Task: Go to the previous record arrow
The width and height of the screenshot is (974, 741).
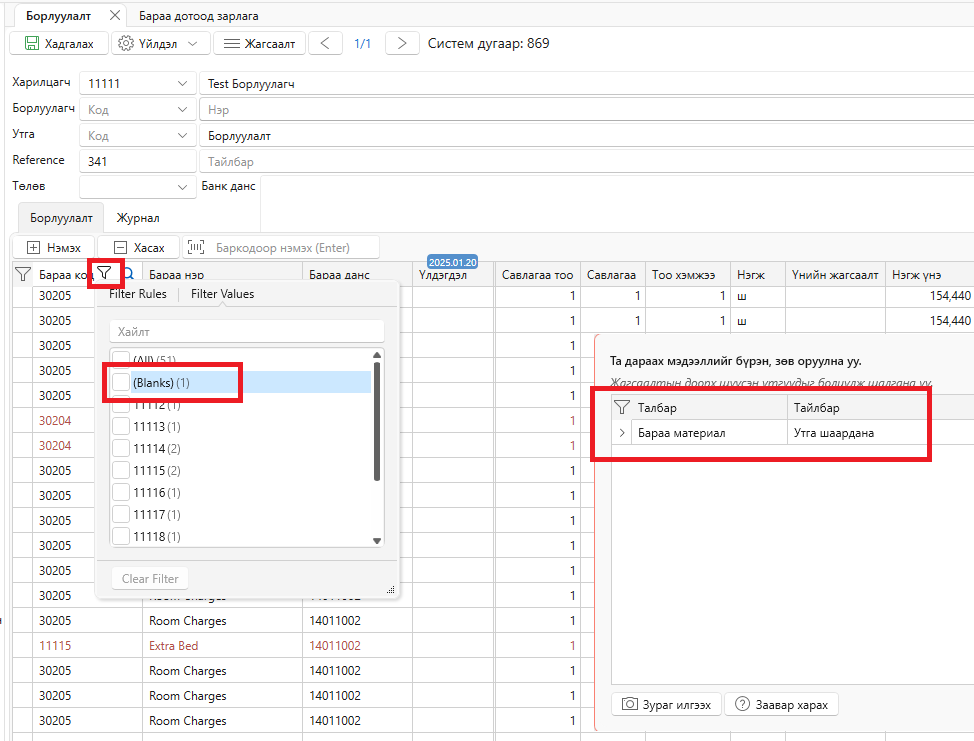Action: click(x=325, y=43)
